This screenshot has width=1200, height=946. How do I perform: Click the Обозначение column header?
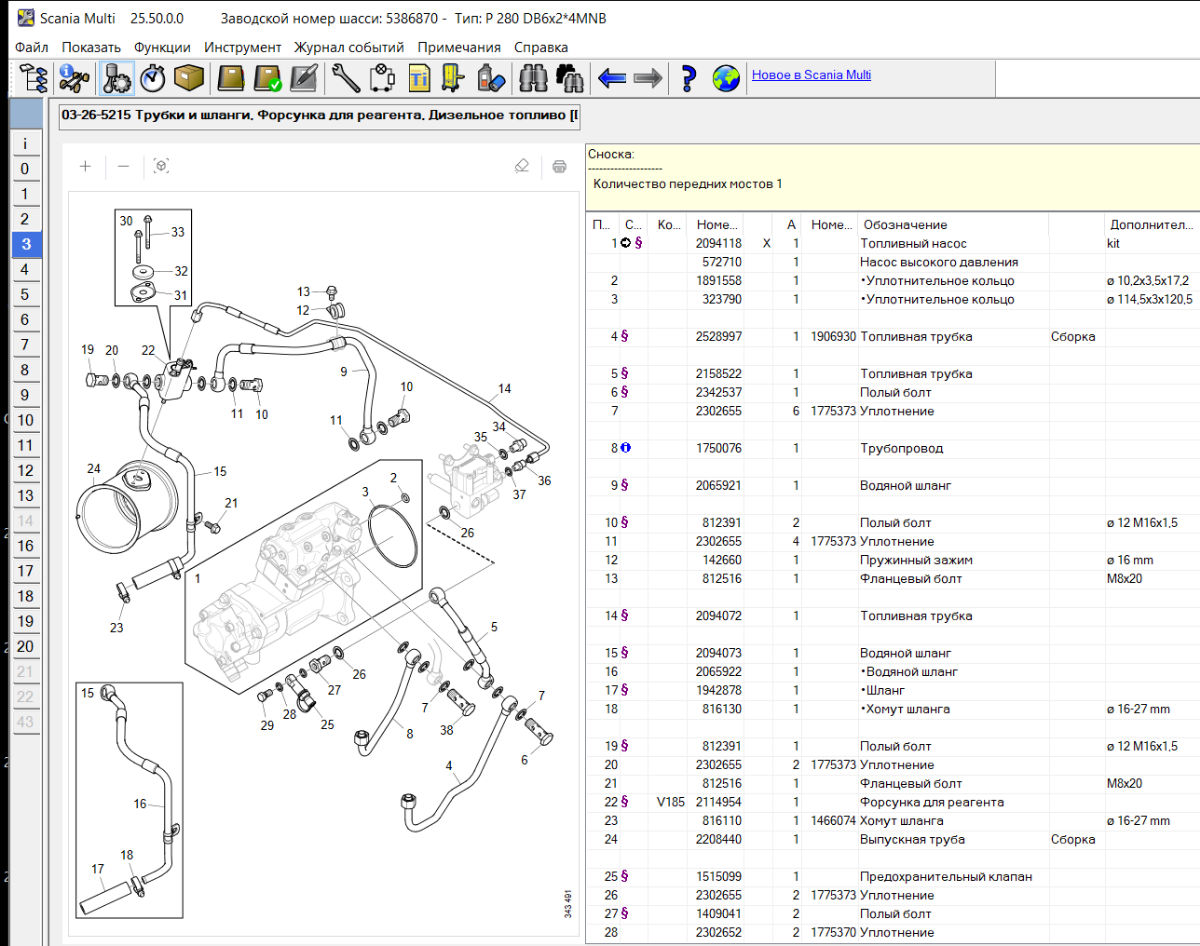point(953,224)
